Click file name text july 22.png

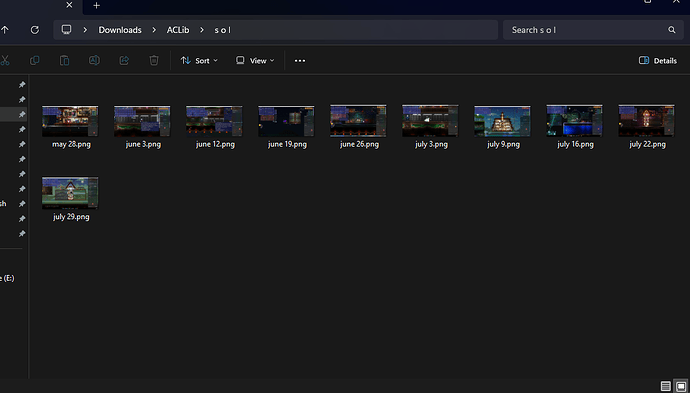tap(647, 144)
